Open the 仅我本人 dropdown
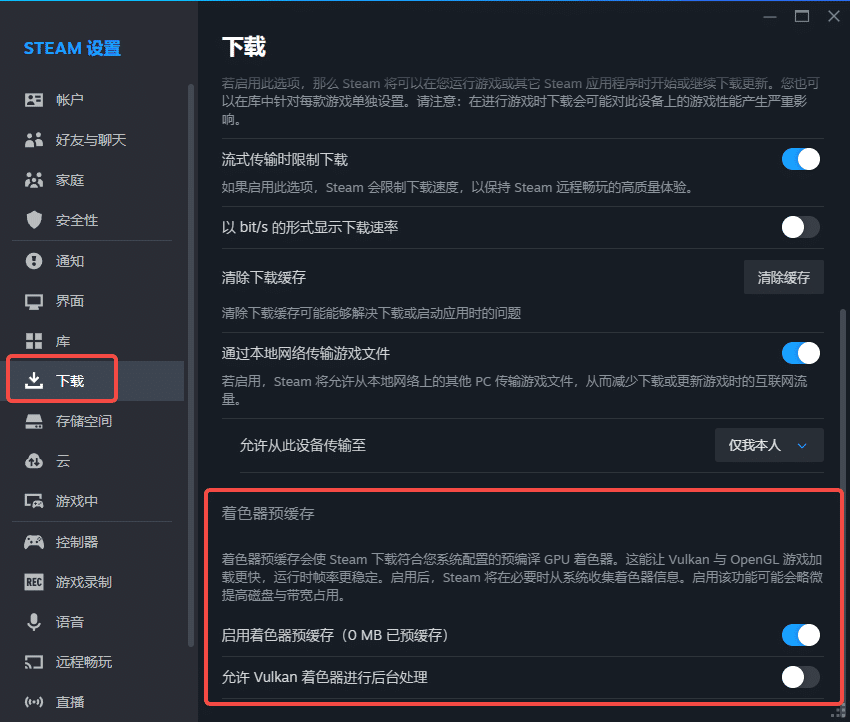 [x=769, y=445]
